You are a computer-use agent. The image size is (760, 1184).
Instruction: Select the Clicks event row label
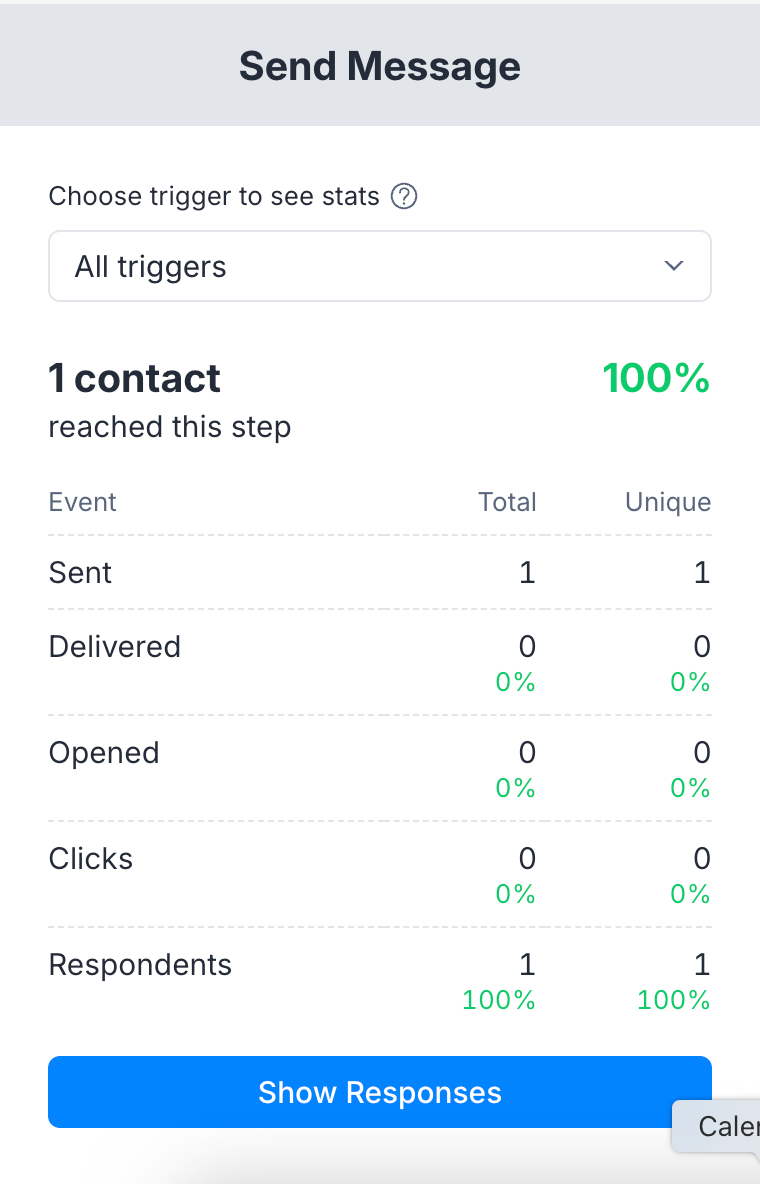[x=91, y=859]
